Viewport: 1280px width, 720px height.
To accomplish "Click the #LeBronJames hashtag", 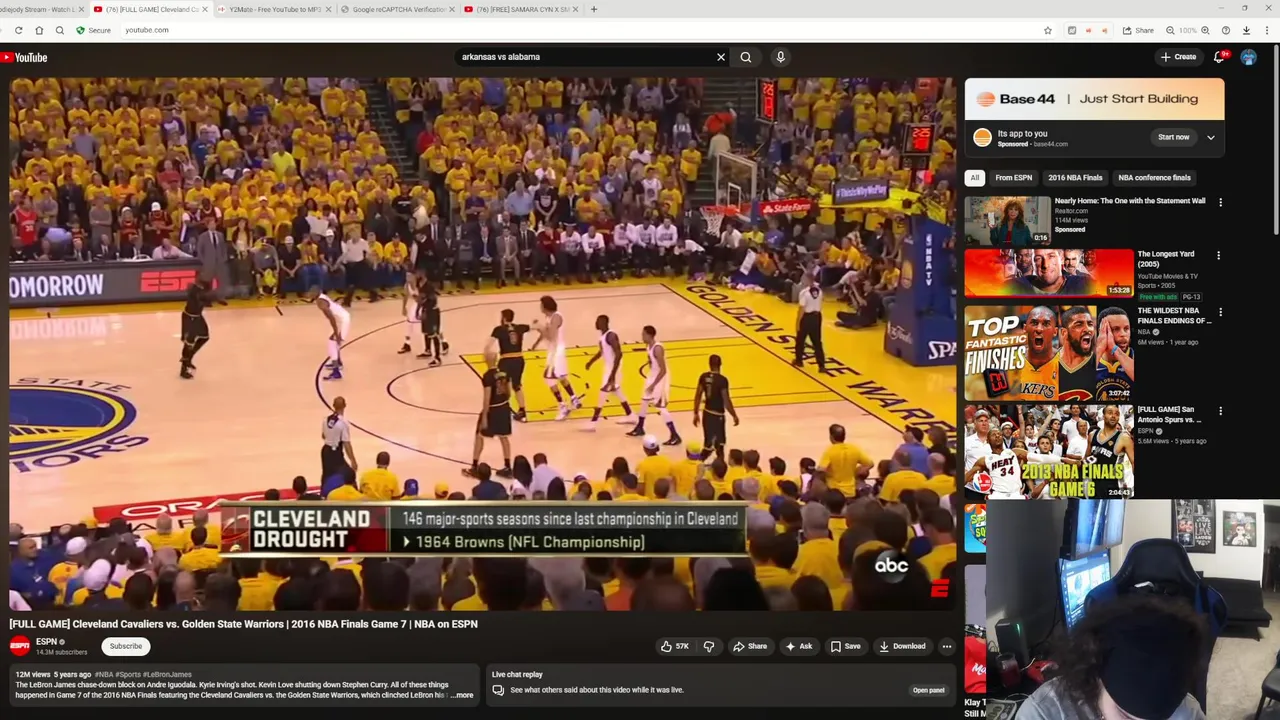I will coord(167,675).
